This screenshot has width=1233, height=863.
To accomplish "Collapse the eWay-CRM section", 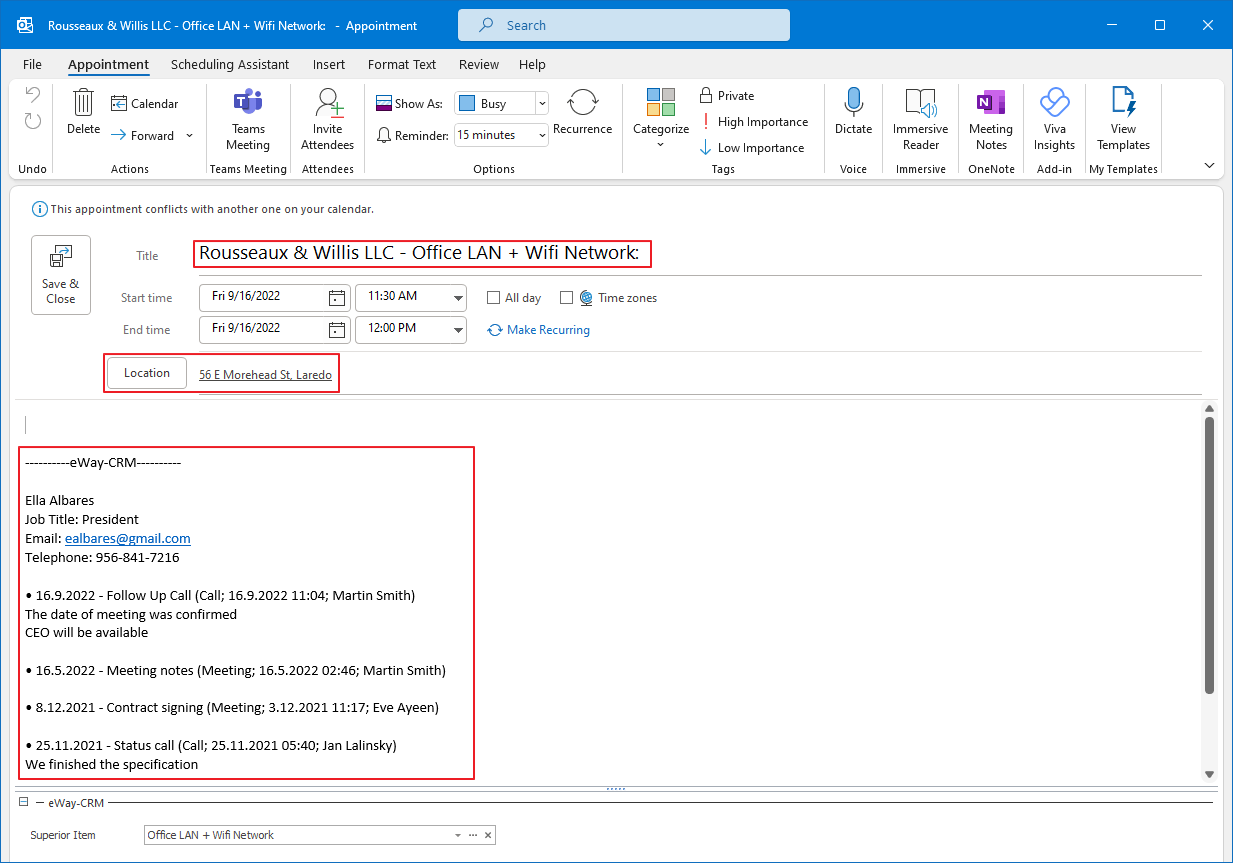I will click(23, 802).
